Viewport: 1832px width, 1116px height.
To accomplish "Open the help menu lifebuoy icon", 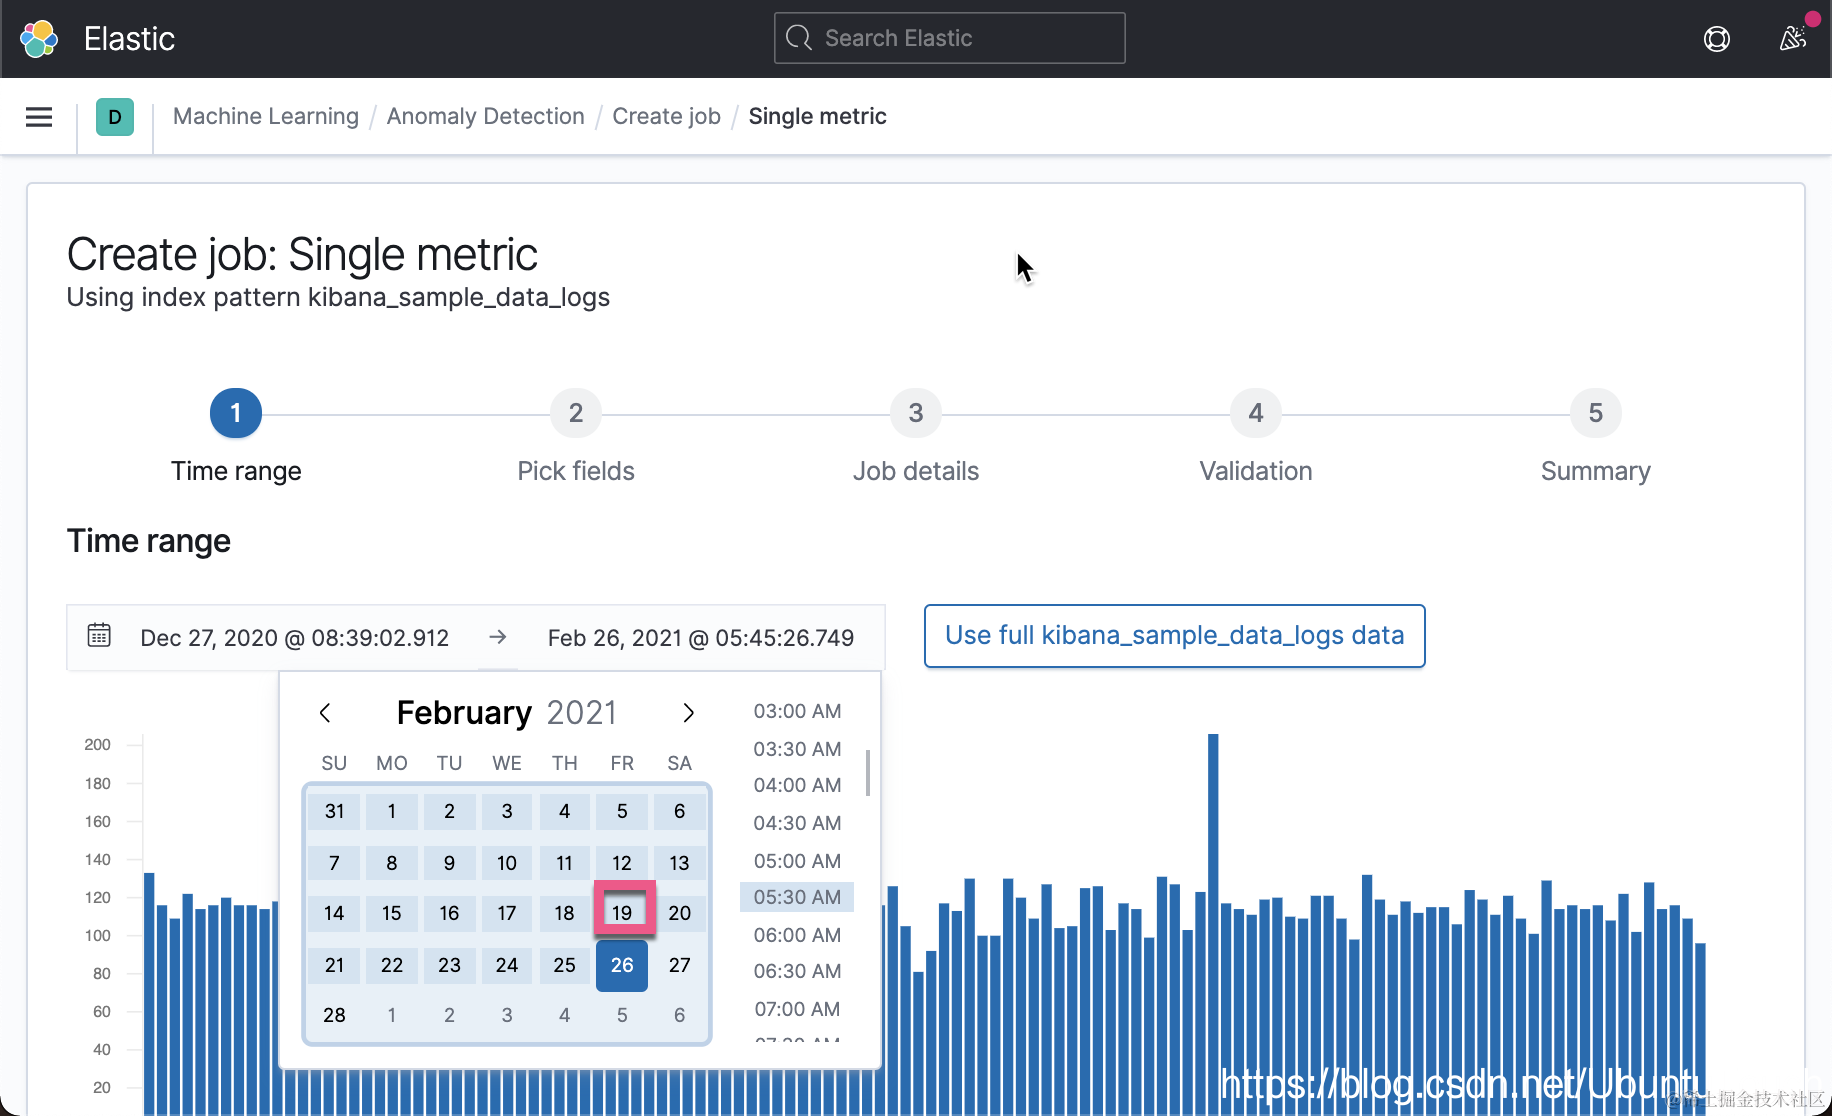I will 1717,39.
